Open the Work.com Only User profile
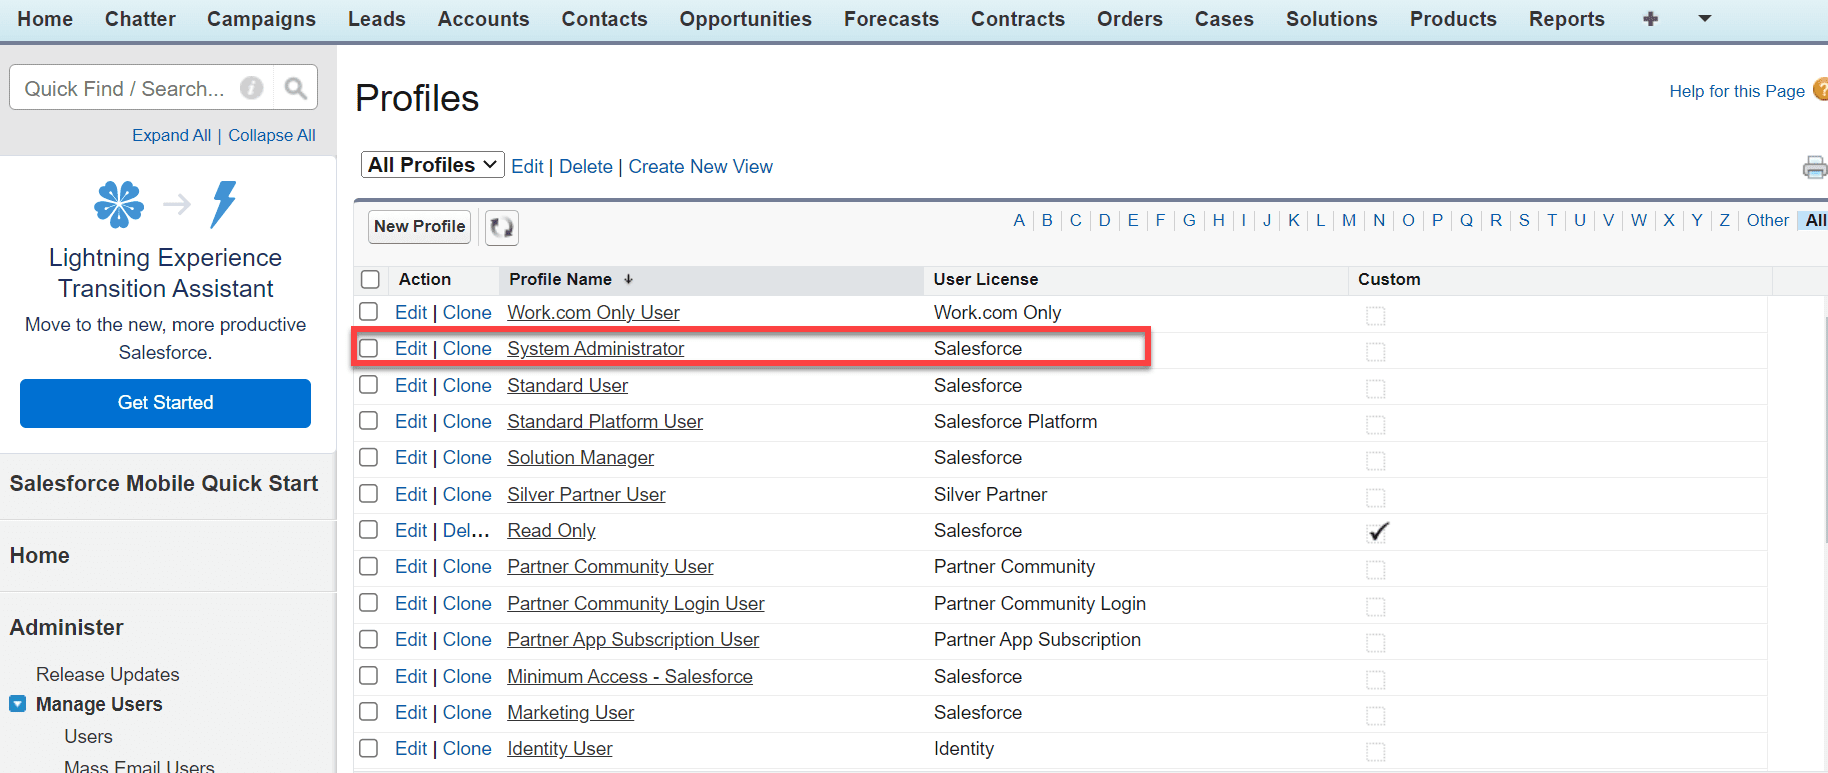Viewport: 1828px width, 773px height. coord(593,312)
